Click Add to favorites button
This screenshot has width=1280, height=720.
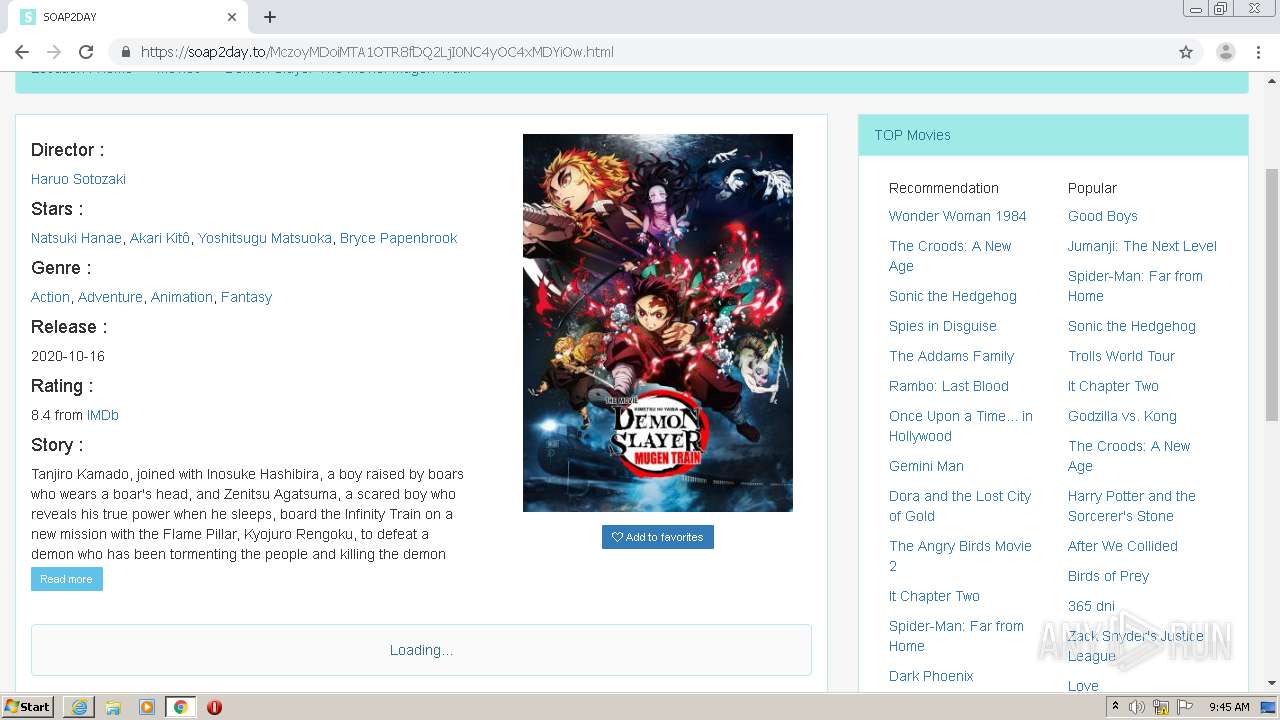pyautogui.click(x=658, y=537)
